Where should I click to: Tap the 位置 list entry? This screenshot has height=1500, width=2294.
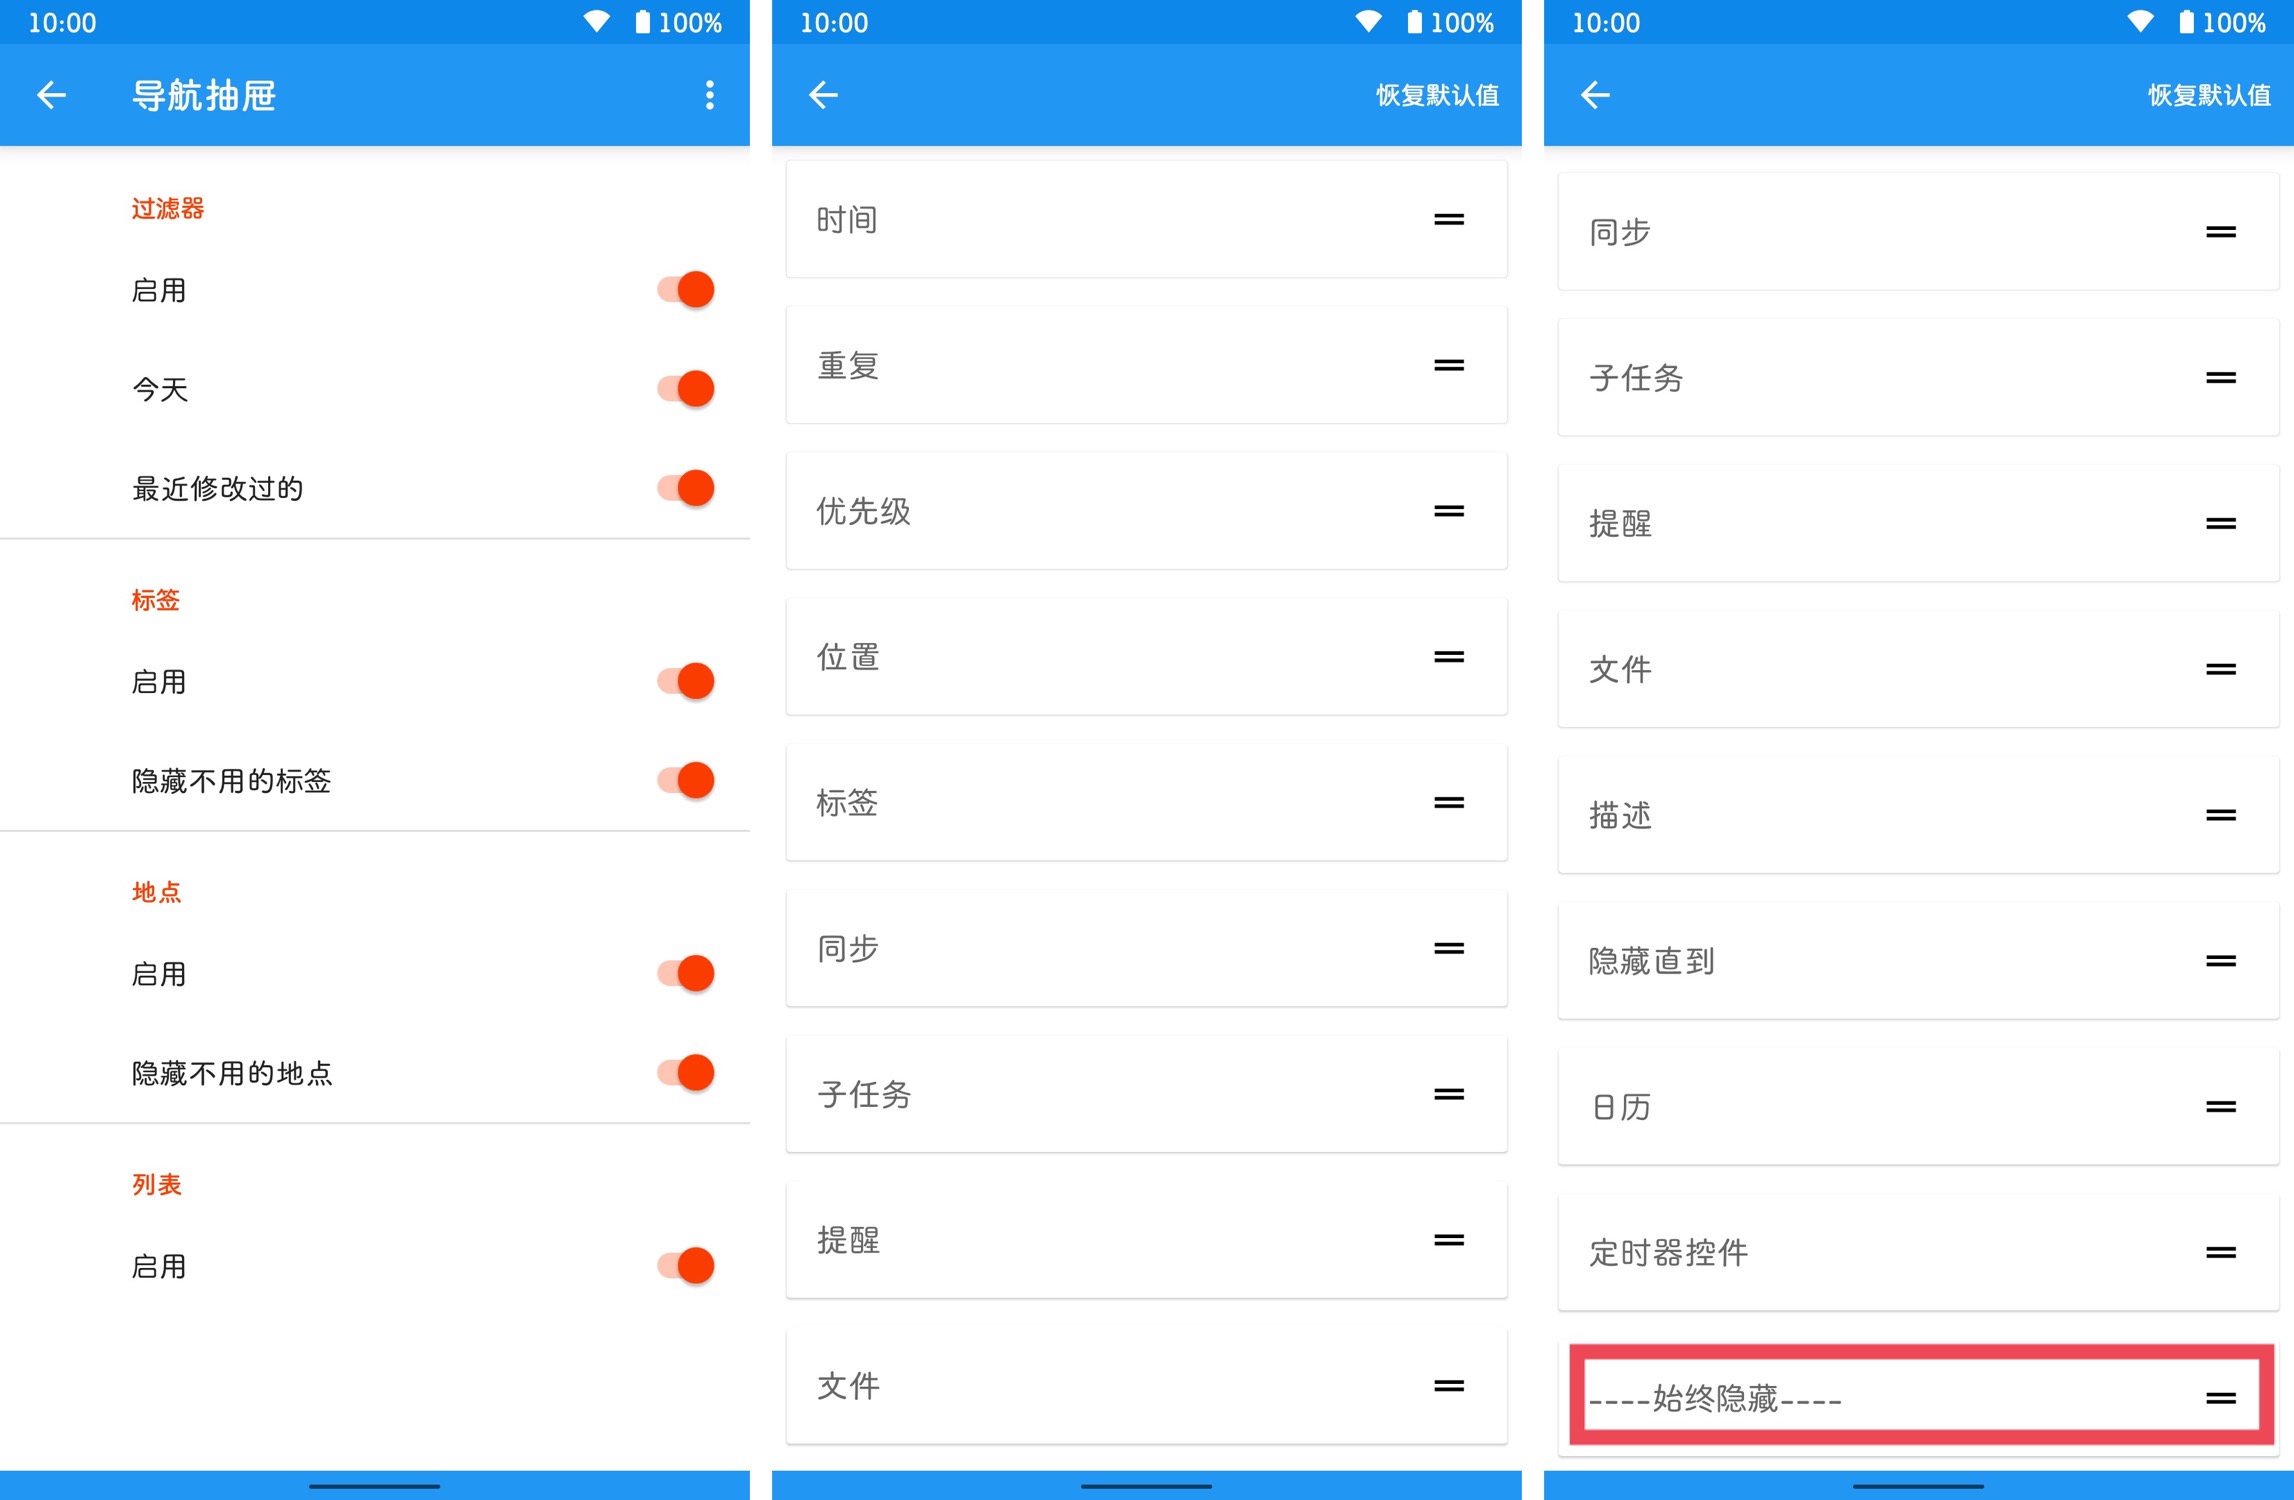tap(1146, 657)
